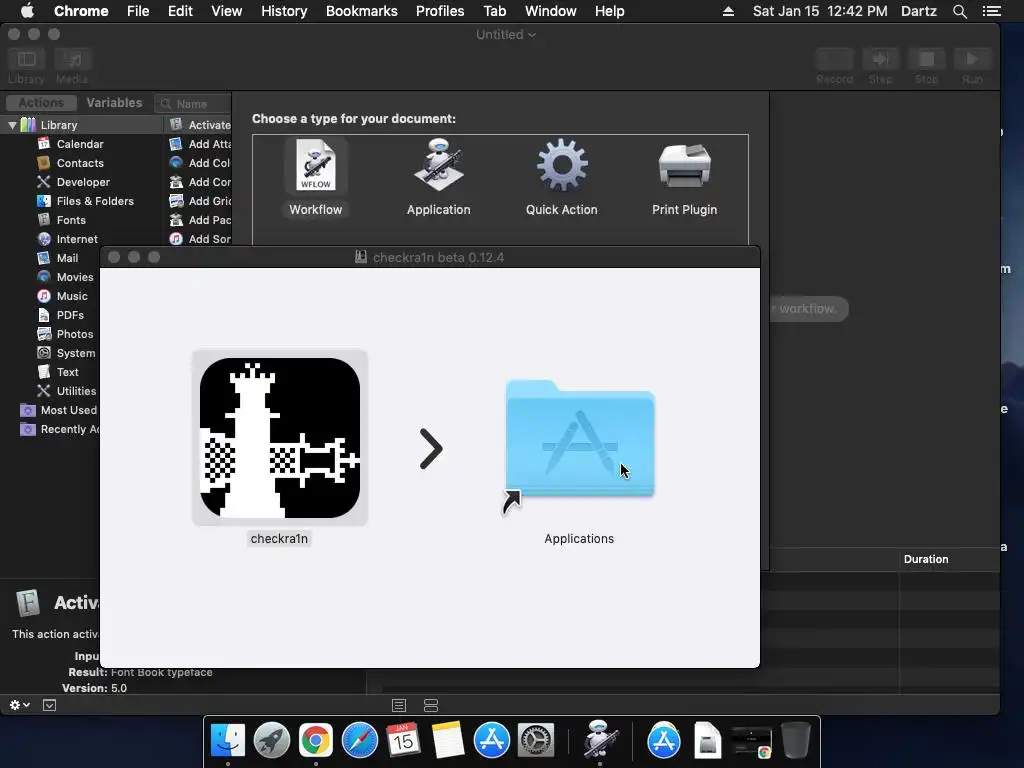
Task: Show the log list view button
Action: click(x=399, y=705)
